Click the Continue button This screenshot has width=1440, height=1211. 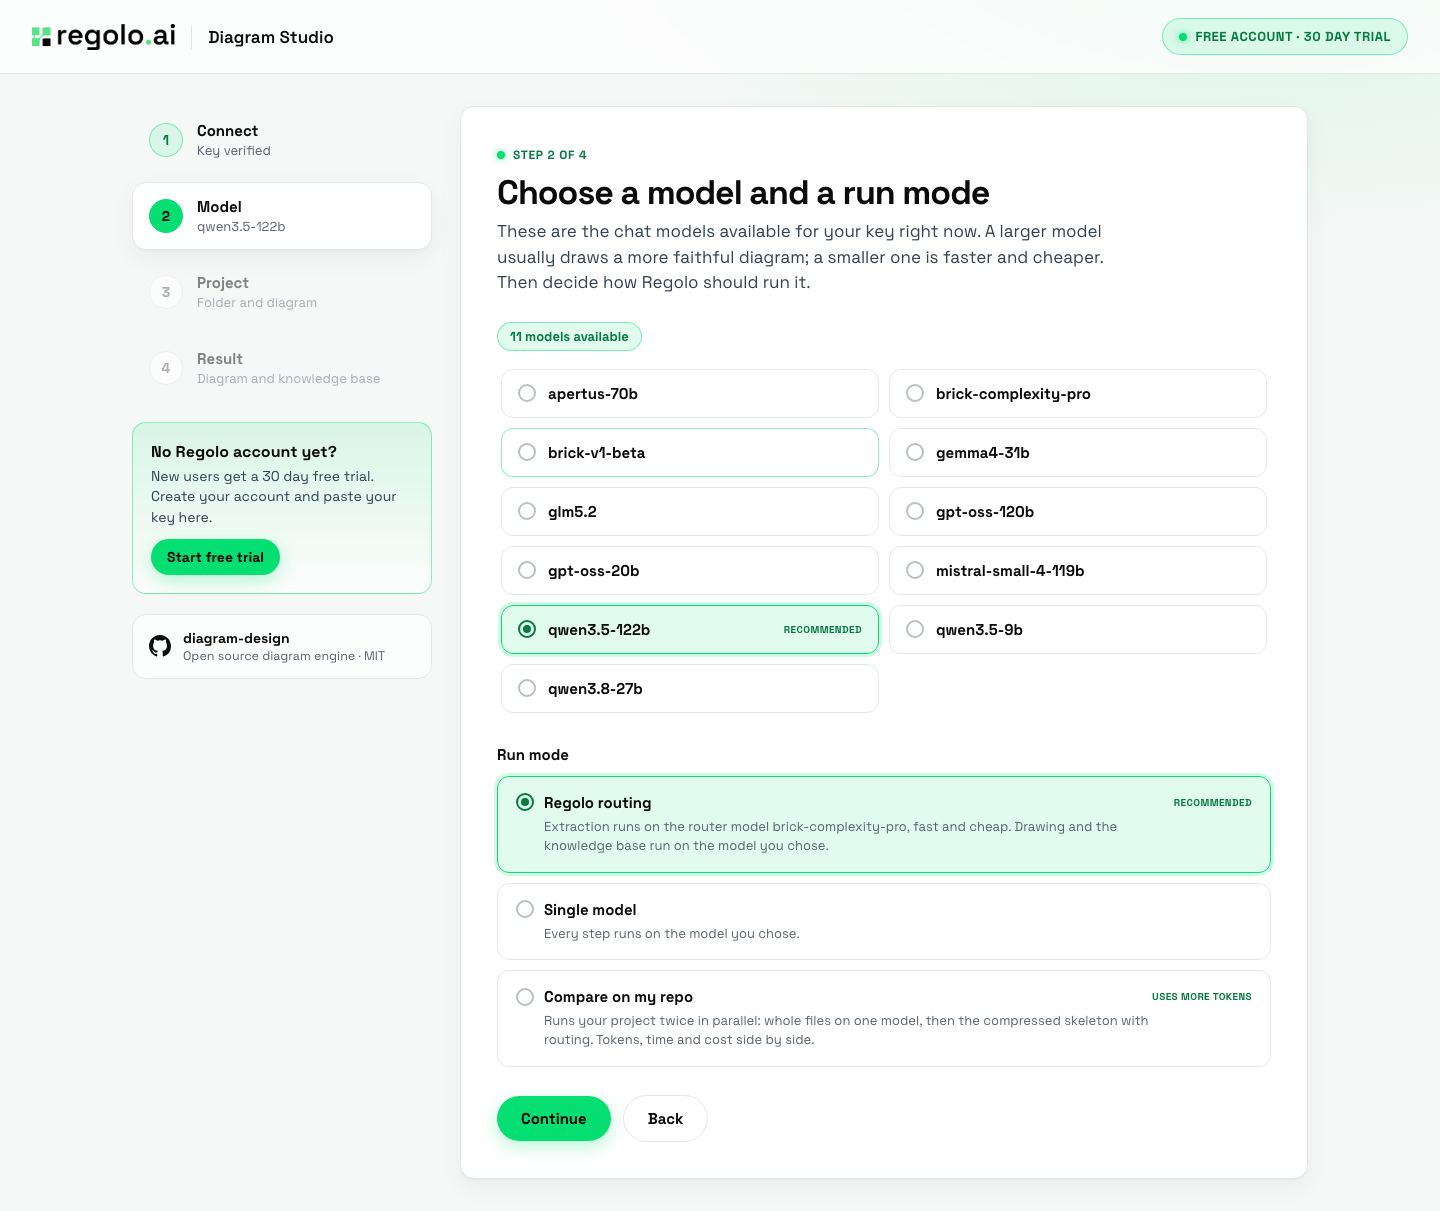(x=554, y=1119)
